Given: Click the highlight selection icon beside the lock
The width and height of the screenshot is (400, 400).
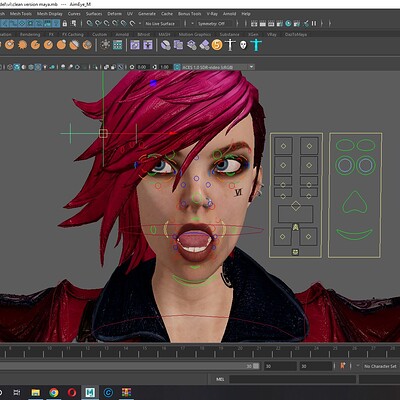Looking at the screenshot, I should [73, 23].
